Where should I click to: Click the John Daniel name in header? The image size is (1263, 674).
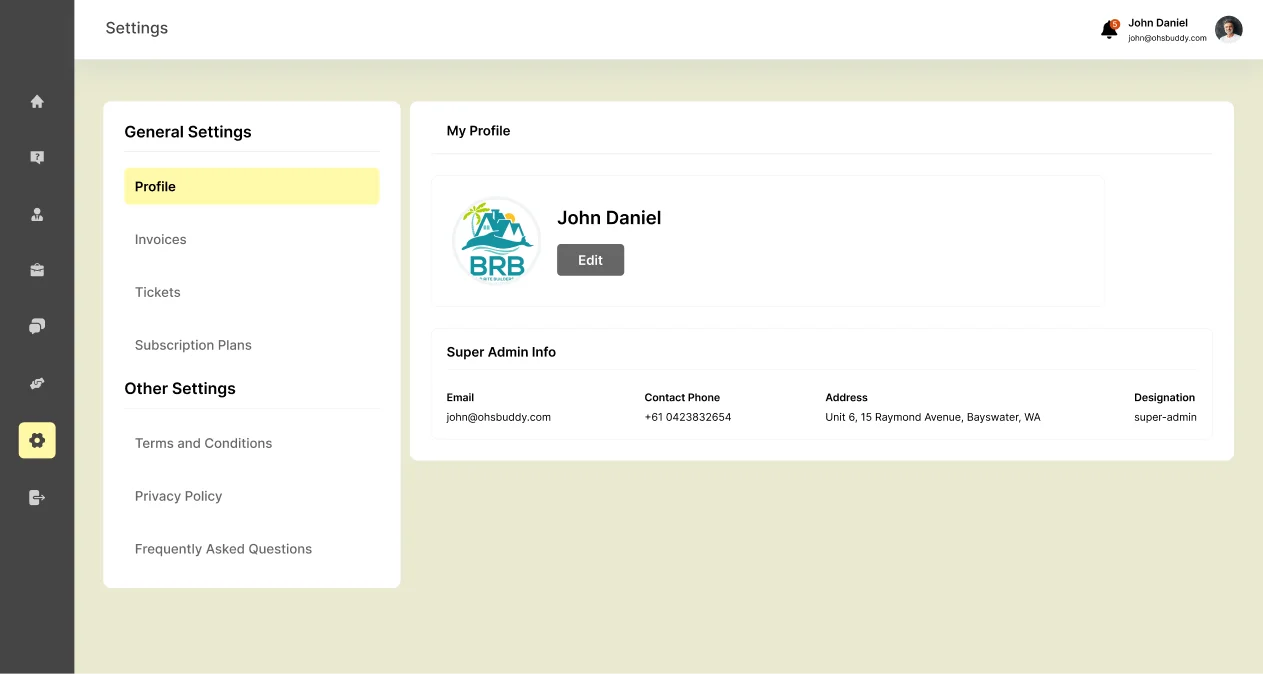click(1157, 23)
